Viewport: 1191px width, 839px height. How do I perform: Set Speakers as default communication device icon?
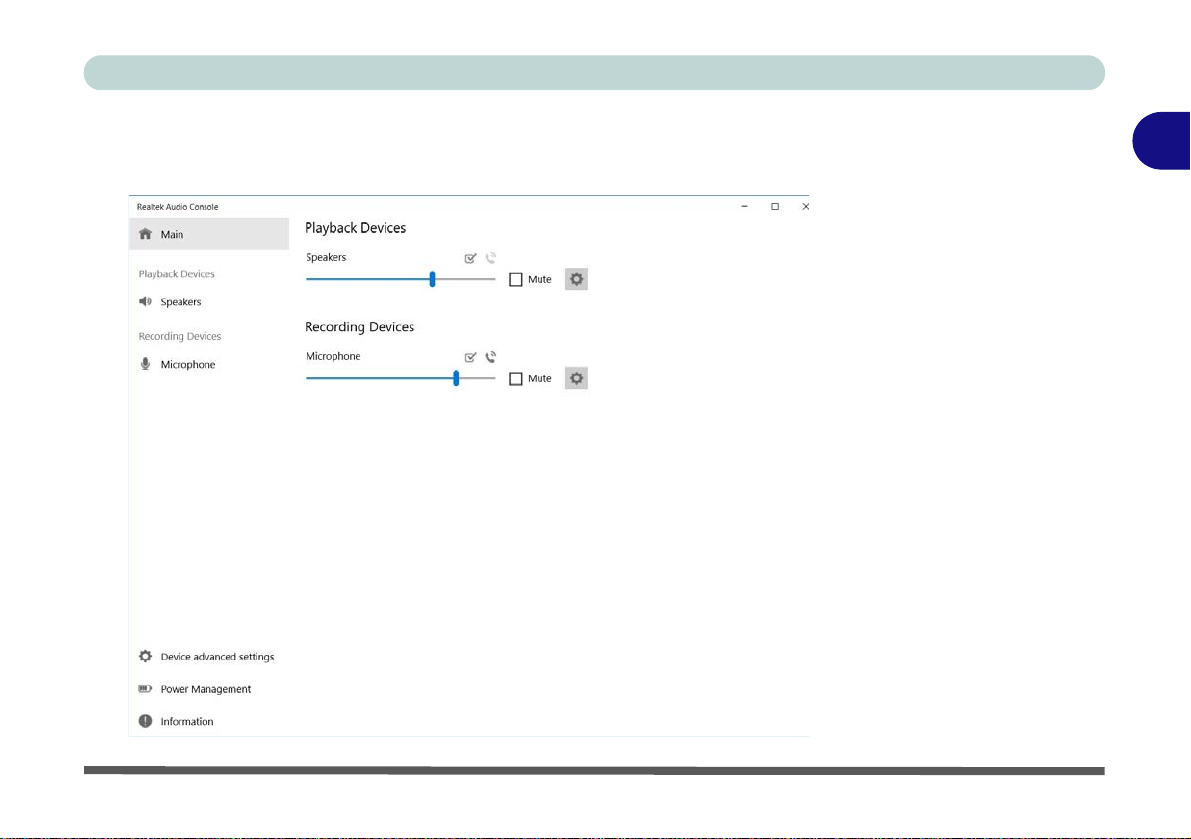(x=491, y=258)
